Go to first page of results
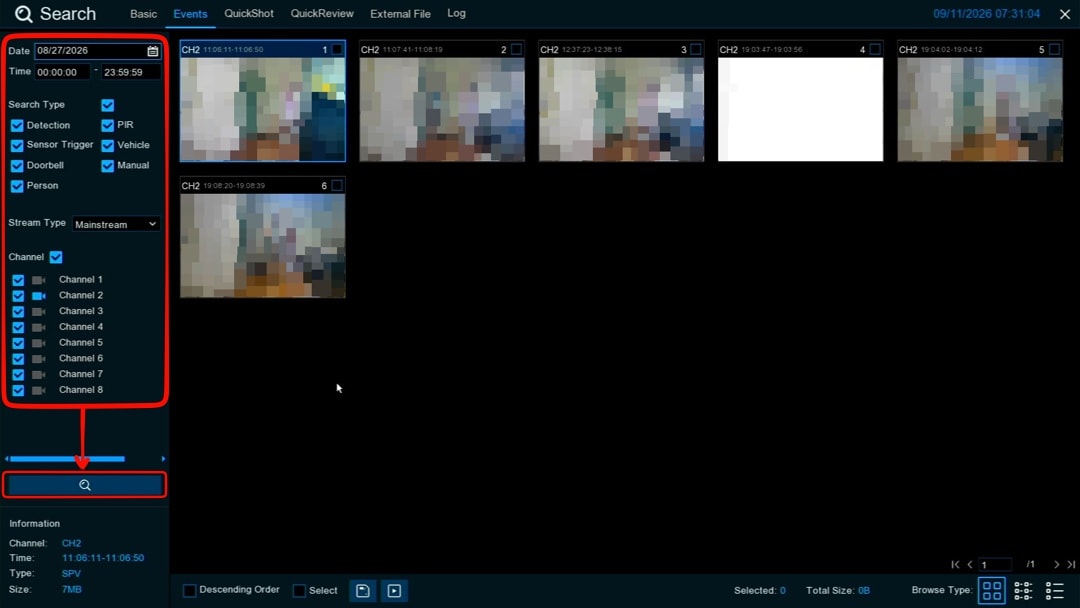This screenshot has height=608, width=1080. [955, 565]
